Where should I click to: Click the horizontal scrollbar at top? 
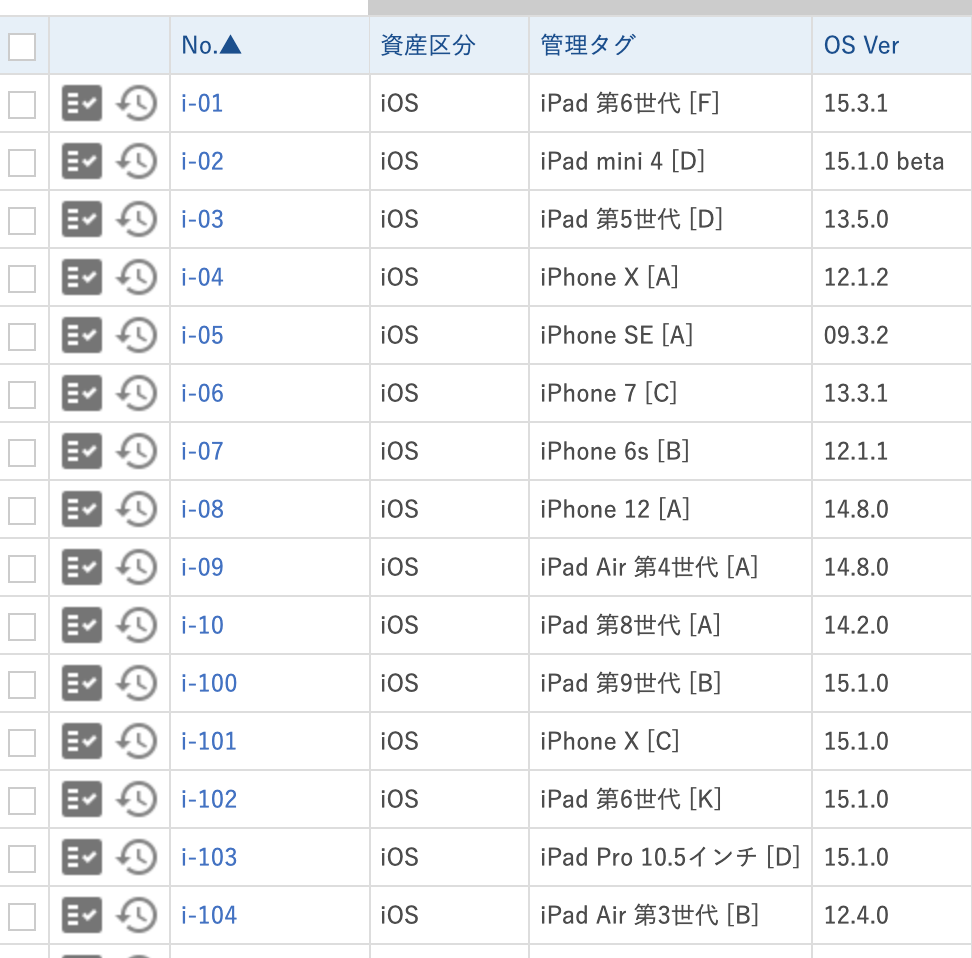[669, 7]
